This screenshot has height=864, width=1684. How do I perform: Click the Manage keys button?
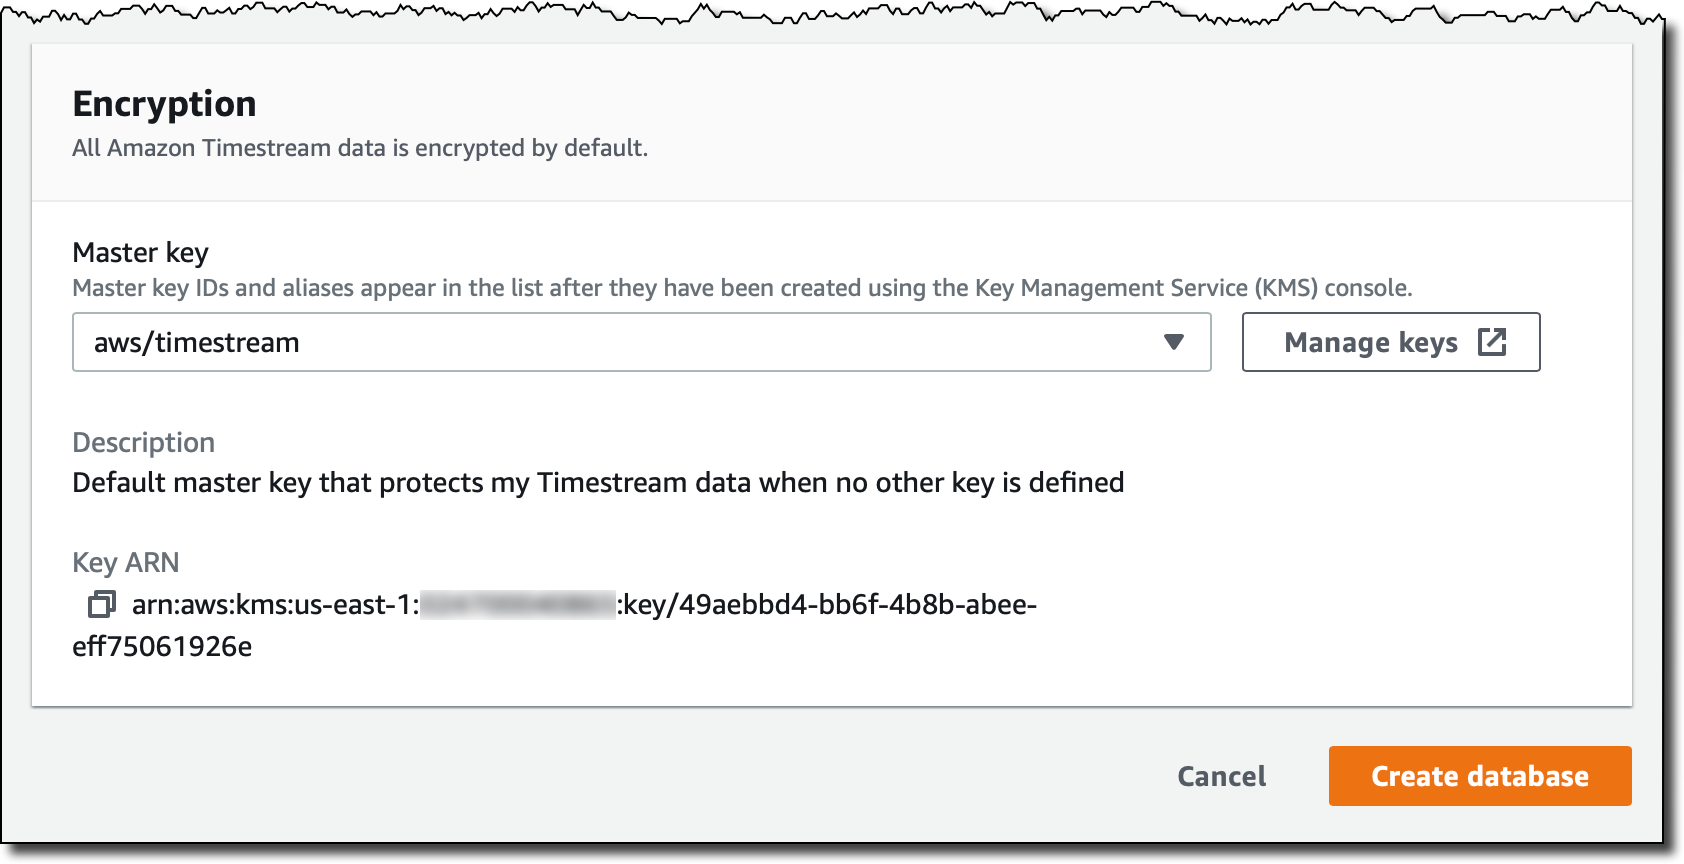coord(1391,342)
